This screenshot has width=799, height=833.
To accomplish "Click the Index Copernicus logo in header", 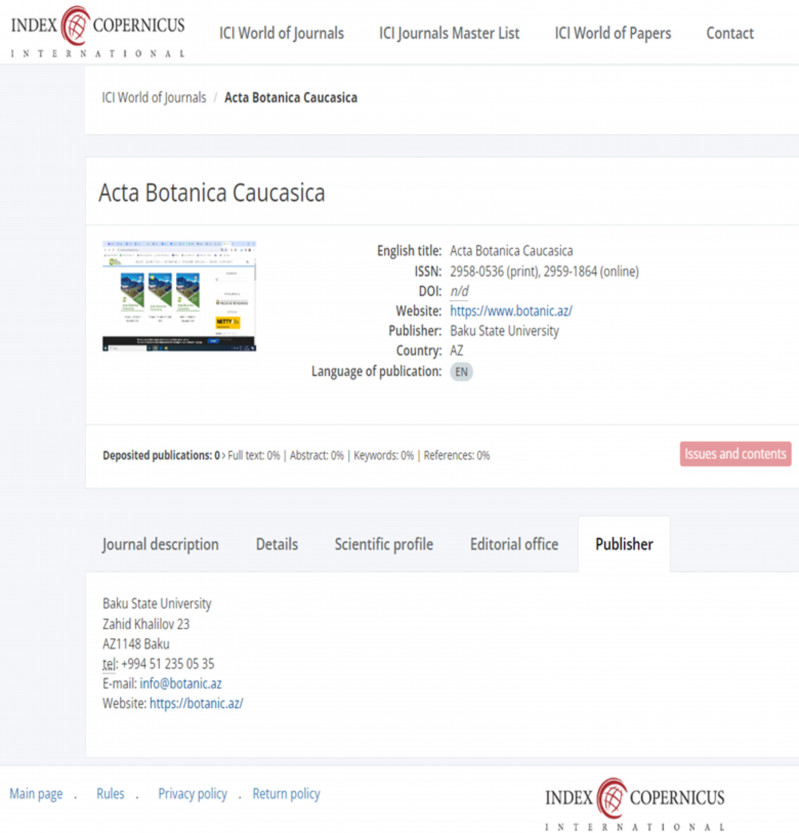I will pyautogui.click(x=97, y=32).
